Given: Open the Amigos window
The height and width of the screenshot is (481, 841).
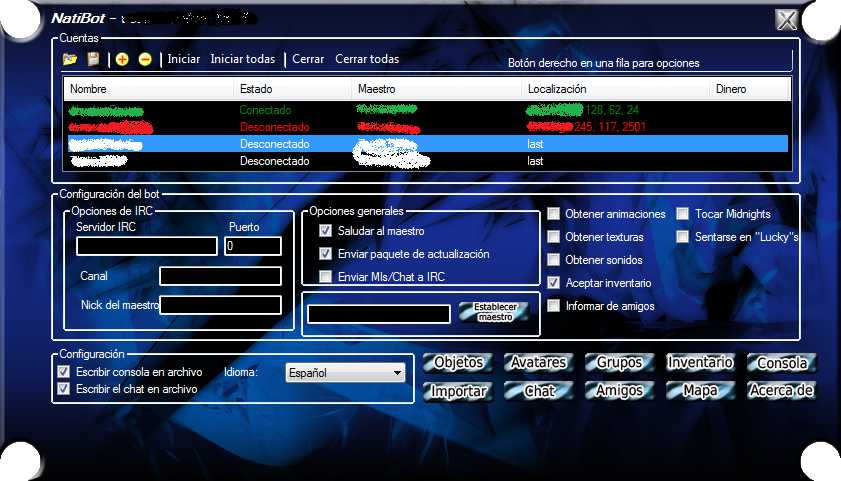Looking at the screenshot, I should (619, 391).
